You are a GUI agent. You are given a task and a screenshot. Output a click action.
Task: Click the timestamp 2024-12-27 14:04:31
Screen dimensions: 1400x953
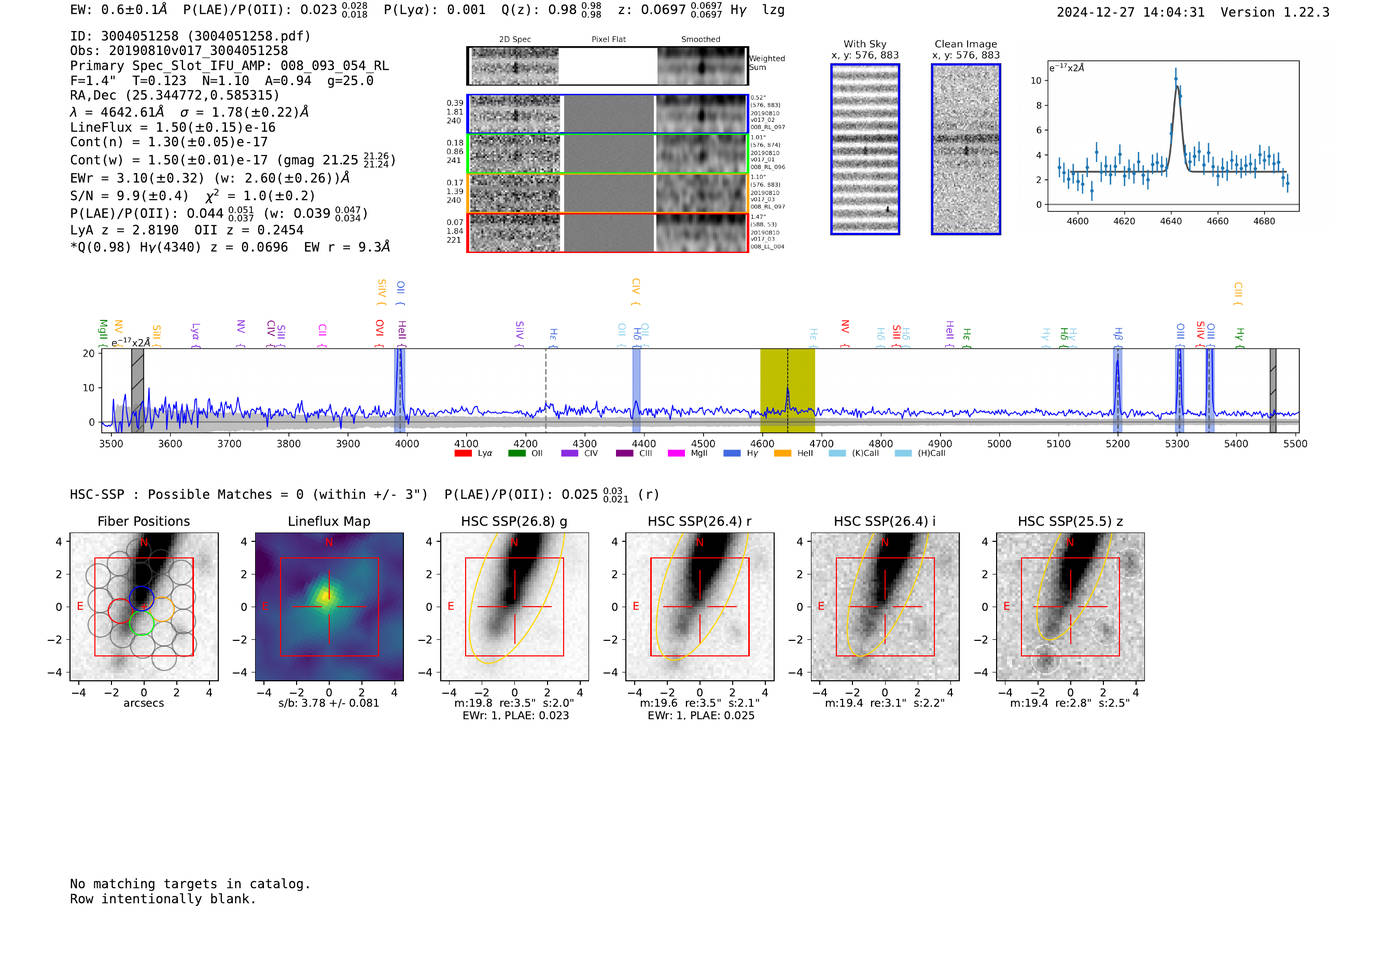click(x=1131, y=13)
